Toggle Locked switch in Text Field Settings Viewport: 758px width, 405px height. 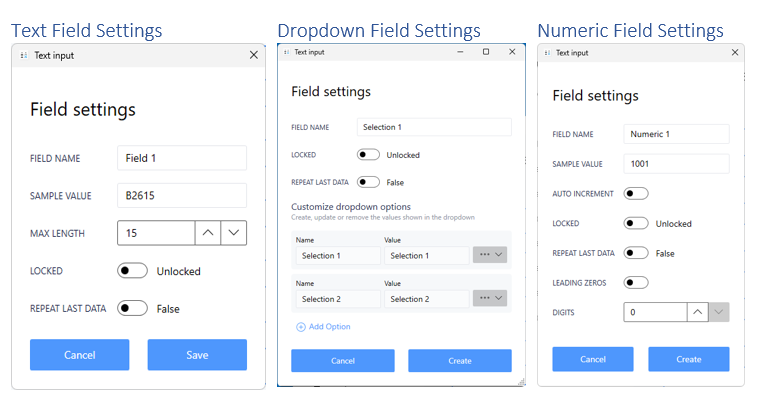(x=132, y=271)
